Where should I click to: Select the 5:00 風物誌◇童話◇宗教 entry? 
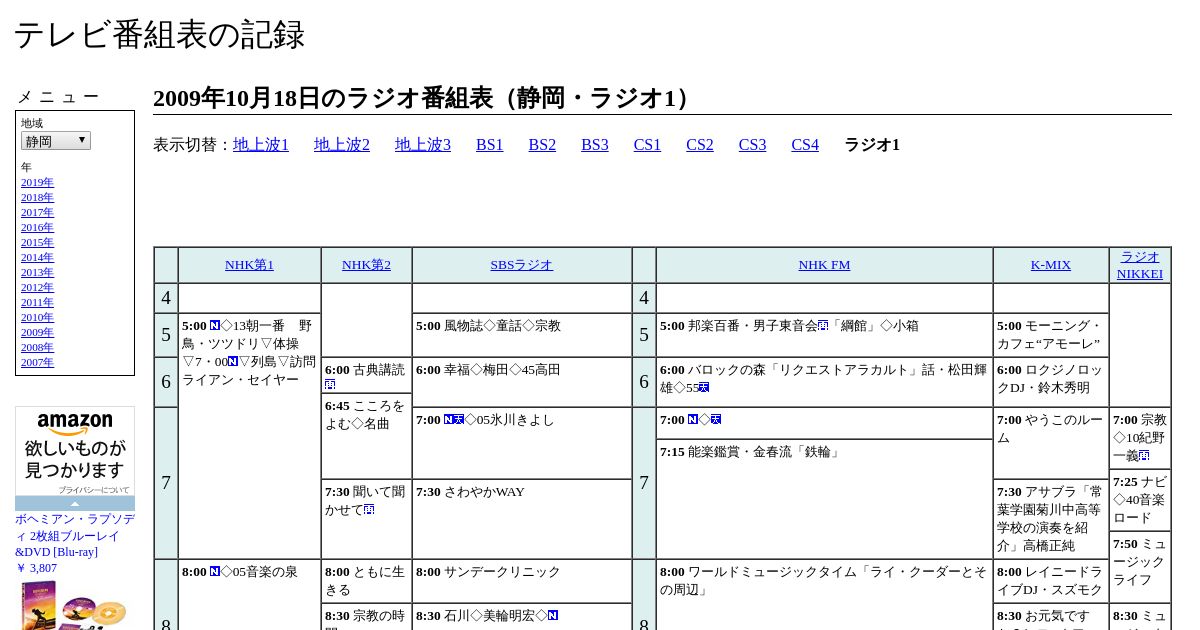(522, 335)
